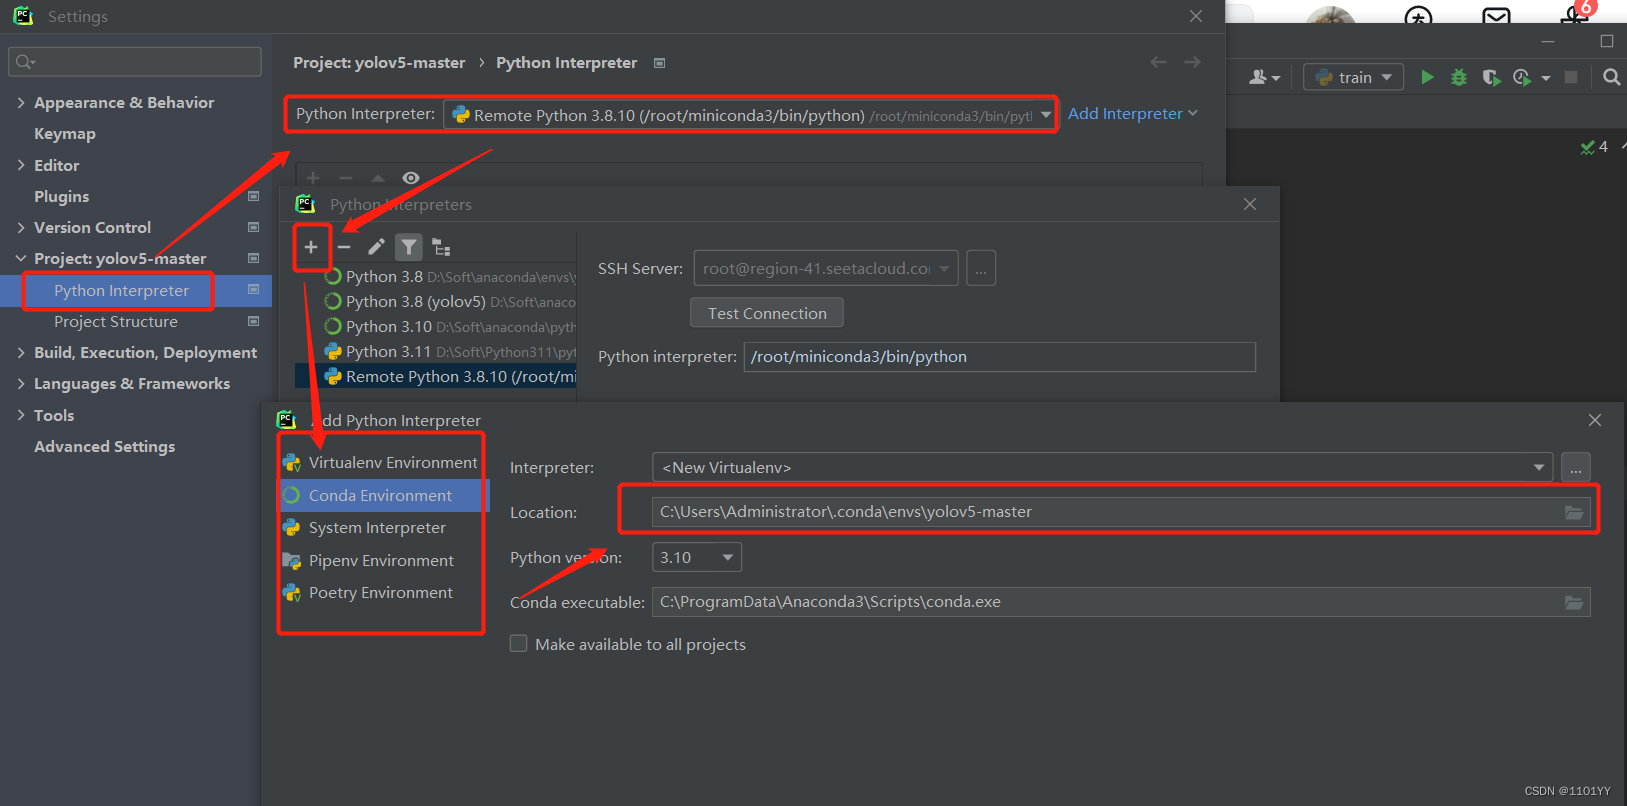The width and height of the screenshot is (1627, 806).
Task: Open the user account icon dropdown
Action: [1264, 77]
